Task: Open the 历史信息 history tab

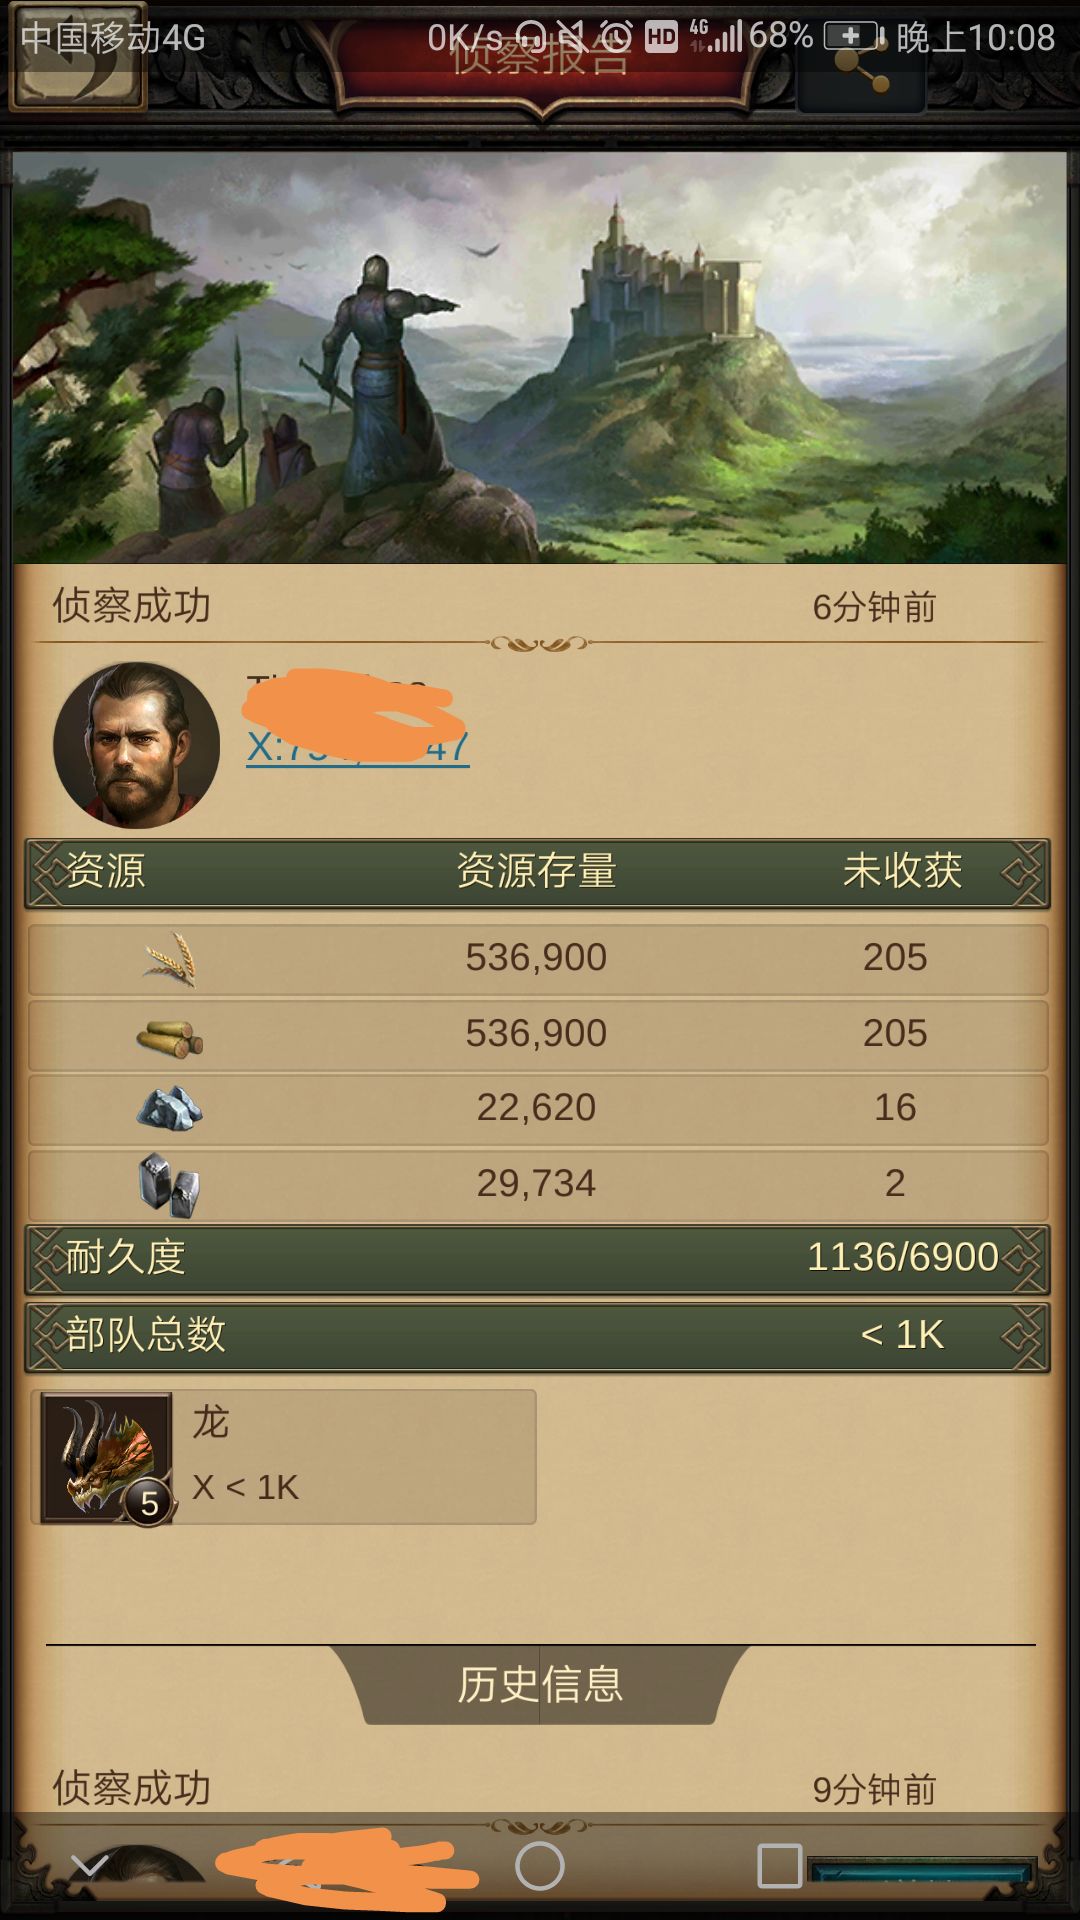Action: 540,1685
